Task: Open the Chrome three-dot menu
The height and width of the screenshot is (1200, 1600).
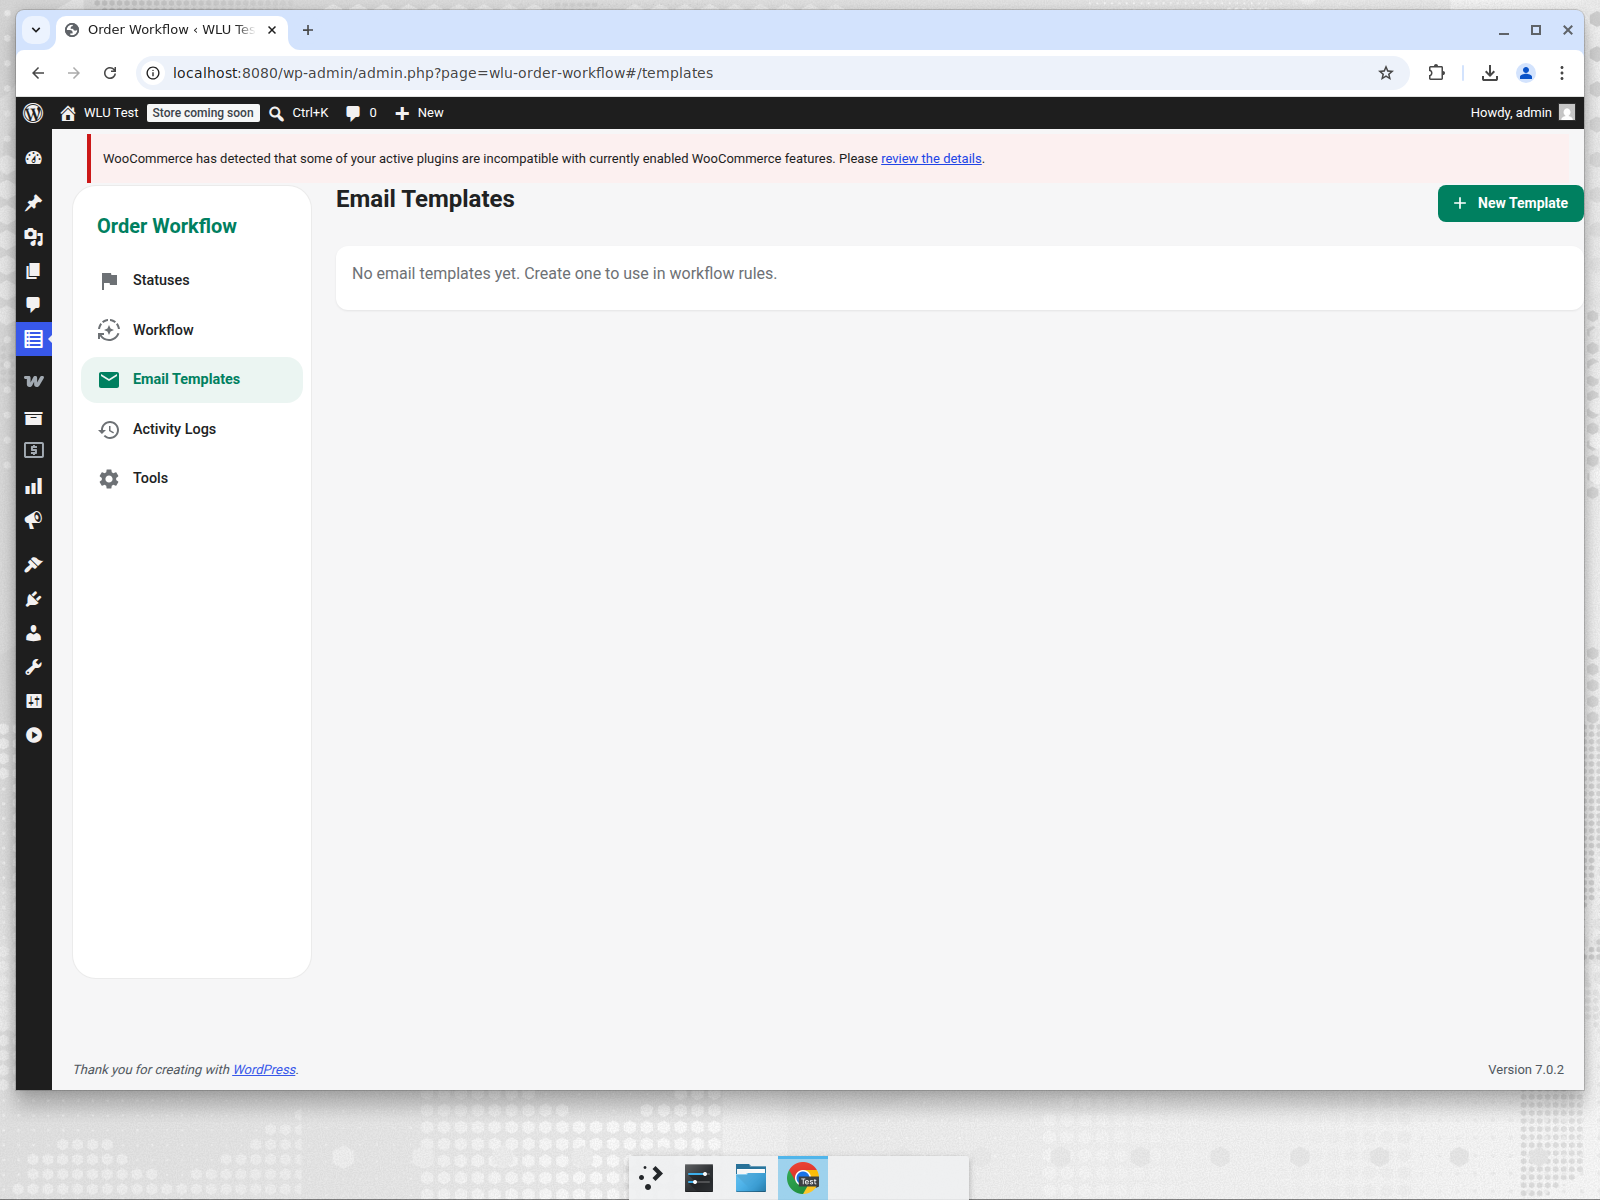Action: [1562, 73]
